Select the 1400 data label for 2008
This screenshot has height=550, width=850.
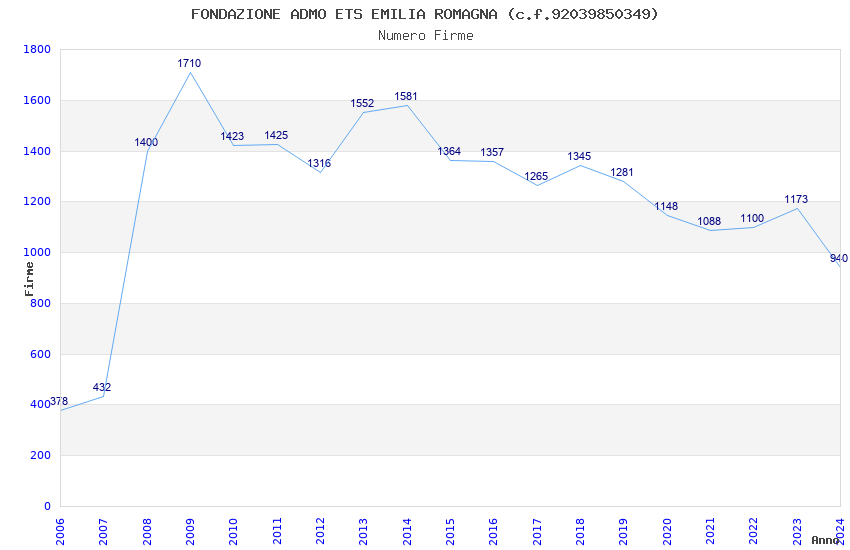[x=146, y=143]
